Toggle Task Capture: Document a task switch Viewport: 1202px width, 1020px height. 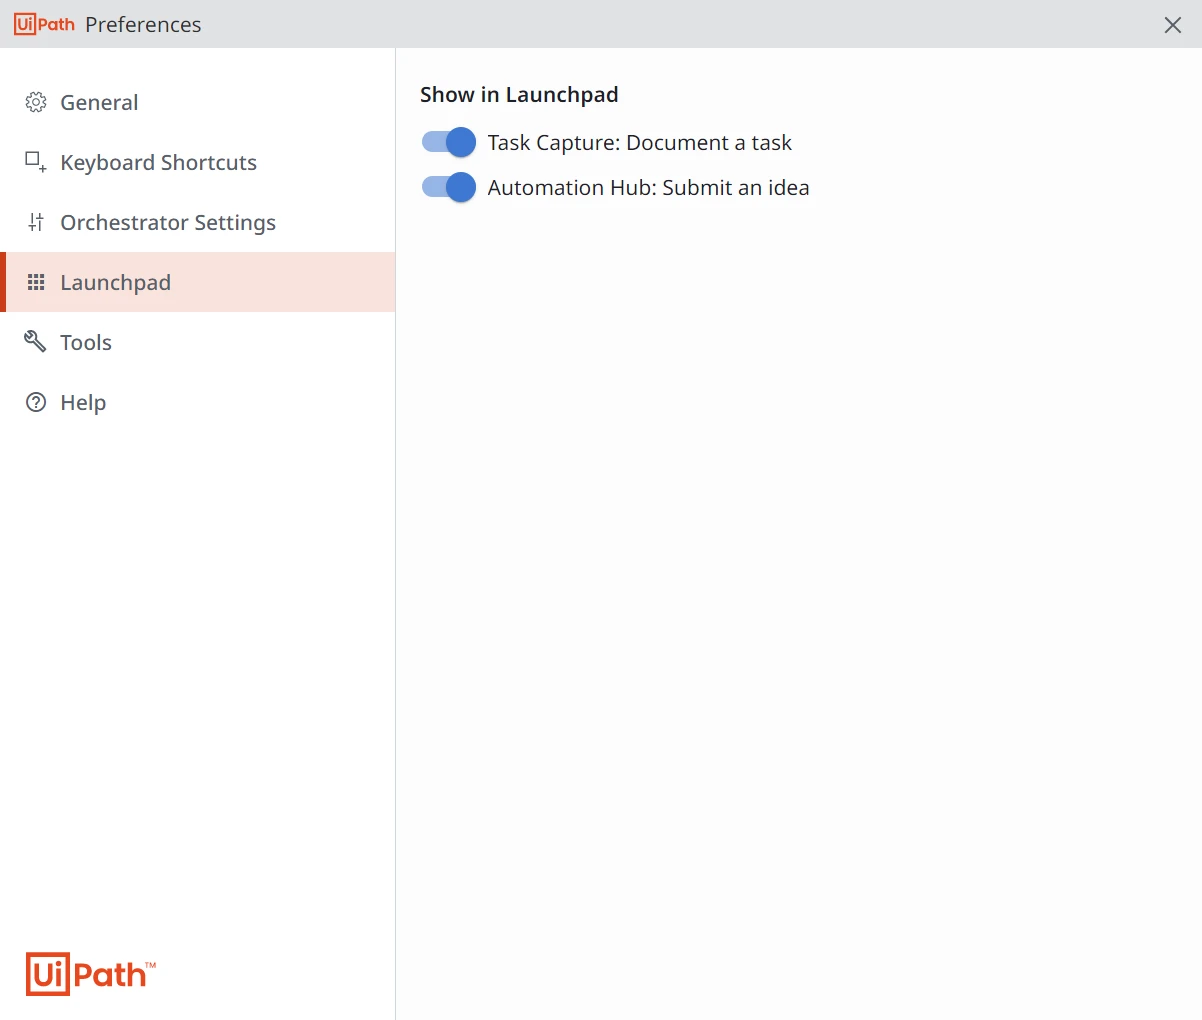tap(448, 142)
